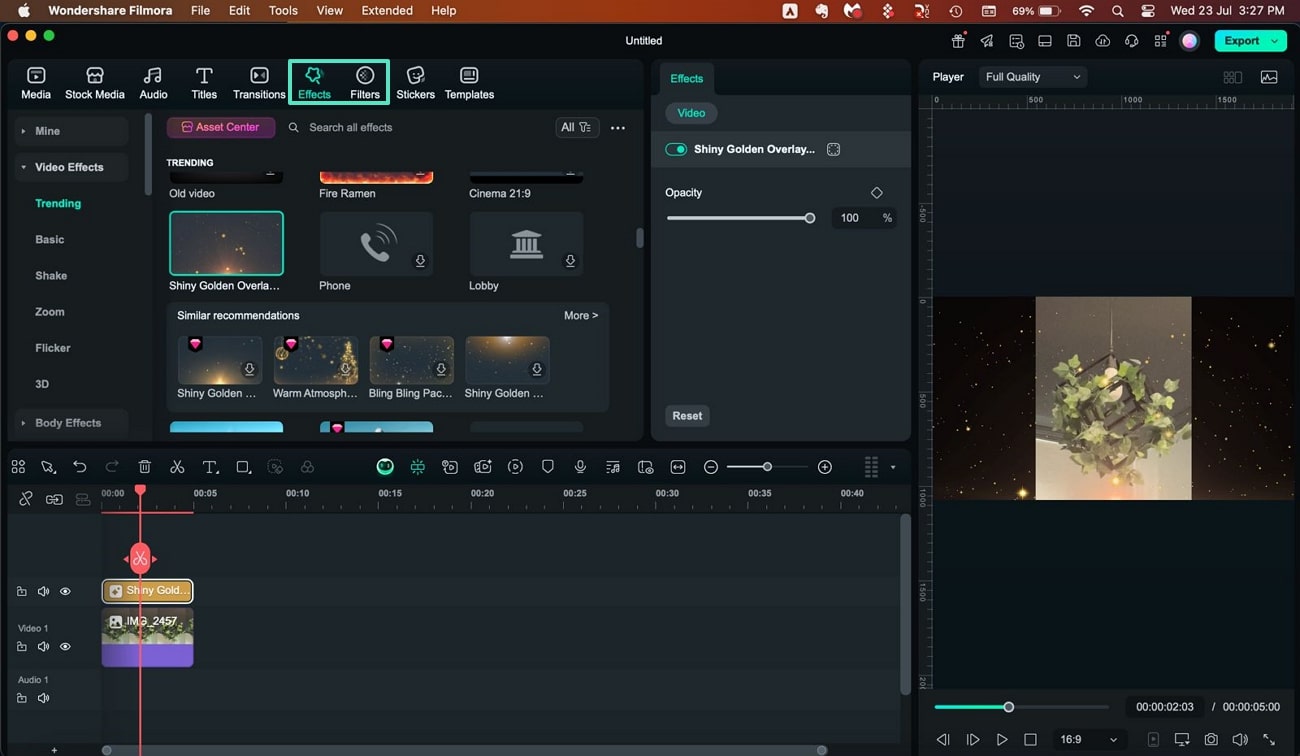Image resolution: width=1300 pixels, height=756 pixels.
Task: Adjust the Opacity slider handle
Action: pos(810,218)
